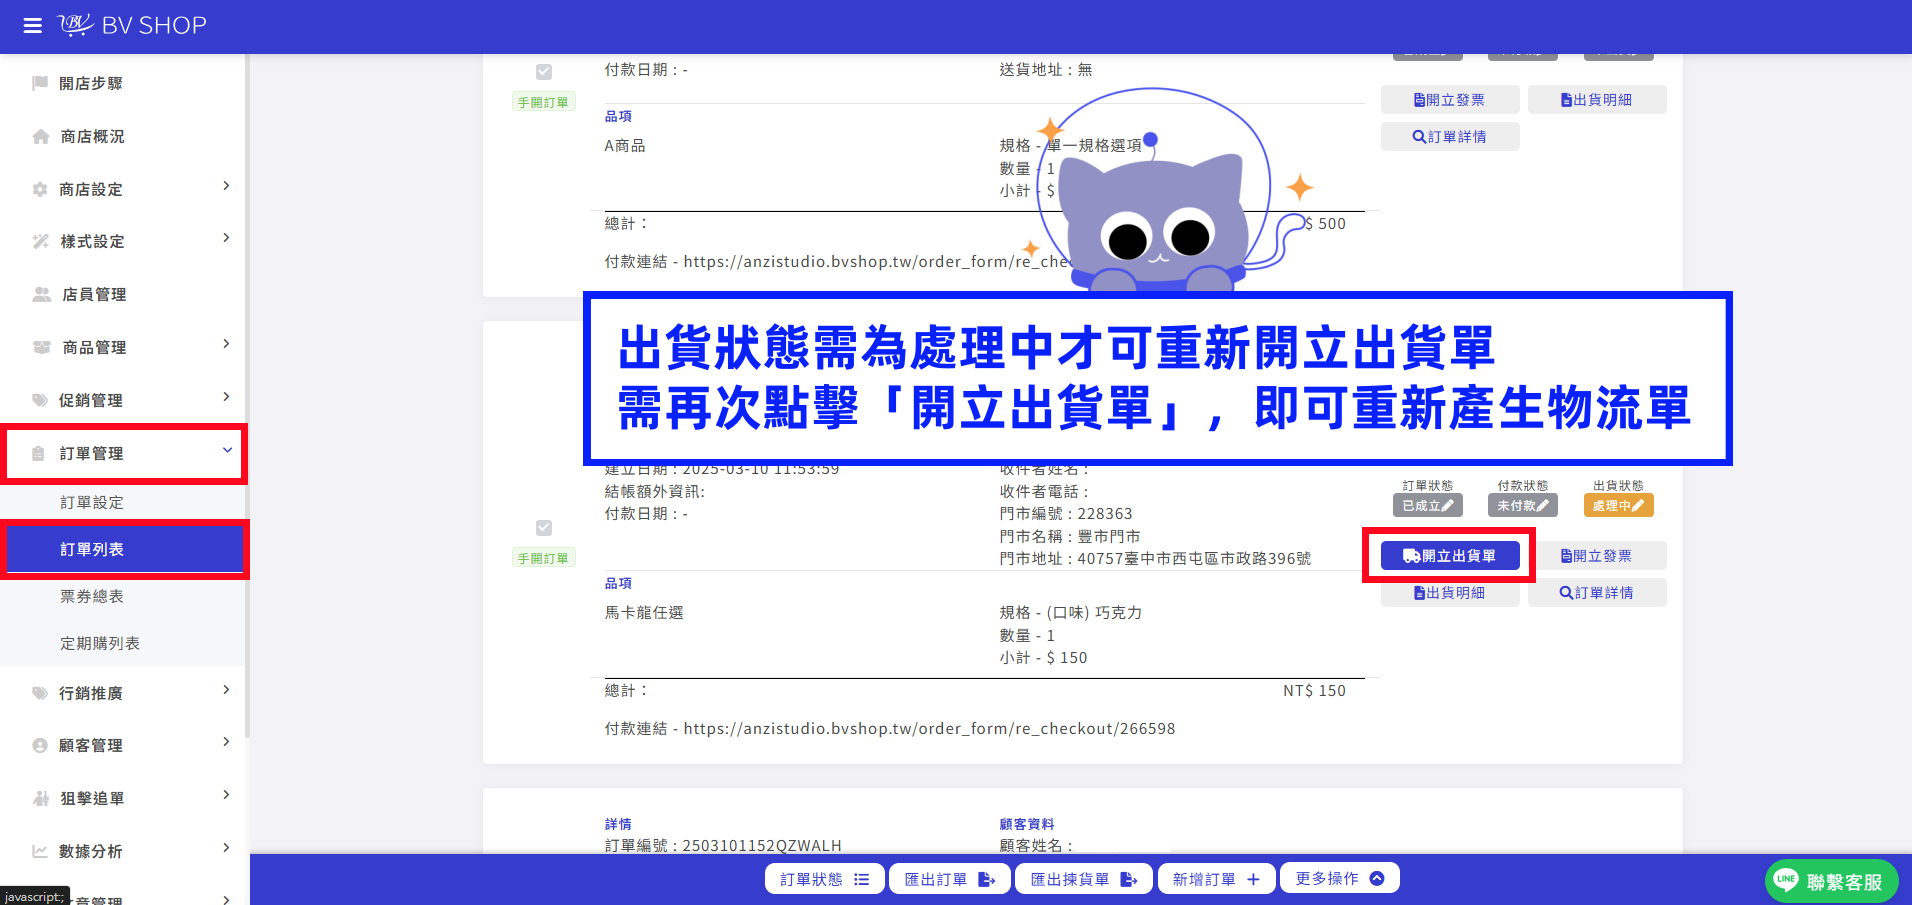Image resolution: width=1912 pixels, height=905 pixels.
Task: Click the 商品管理 box icon
Action: 42,347
